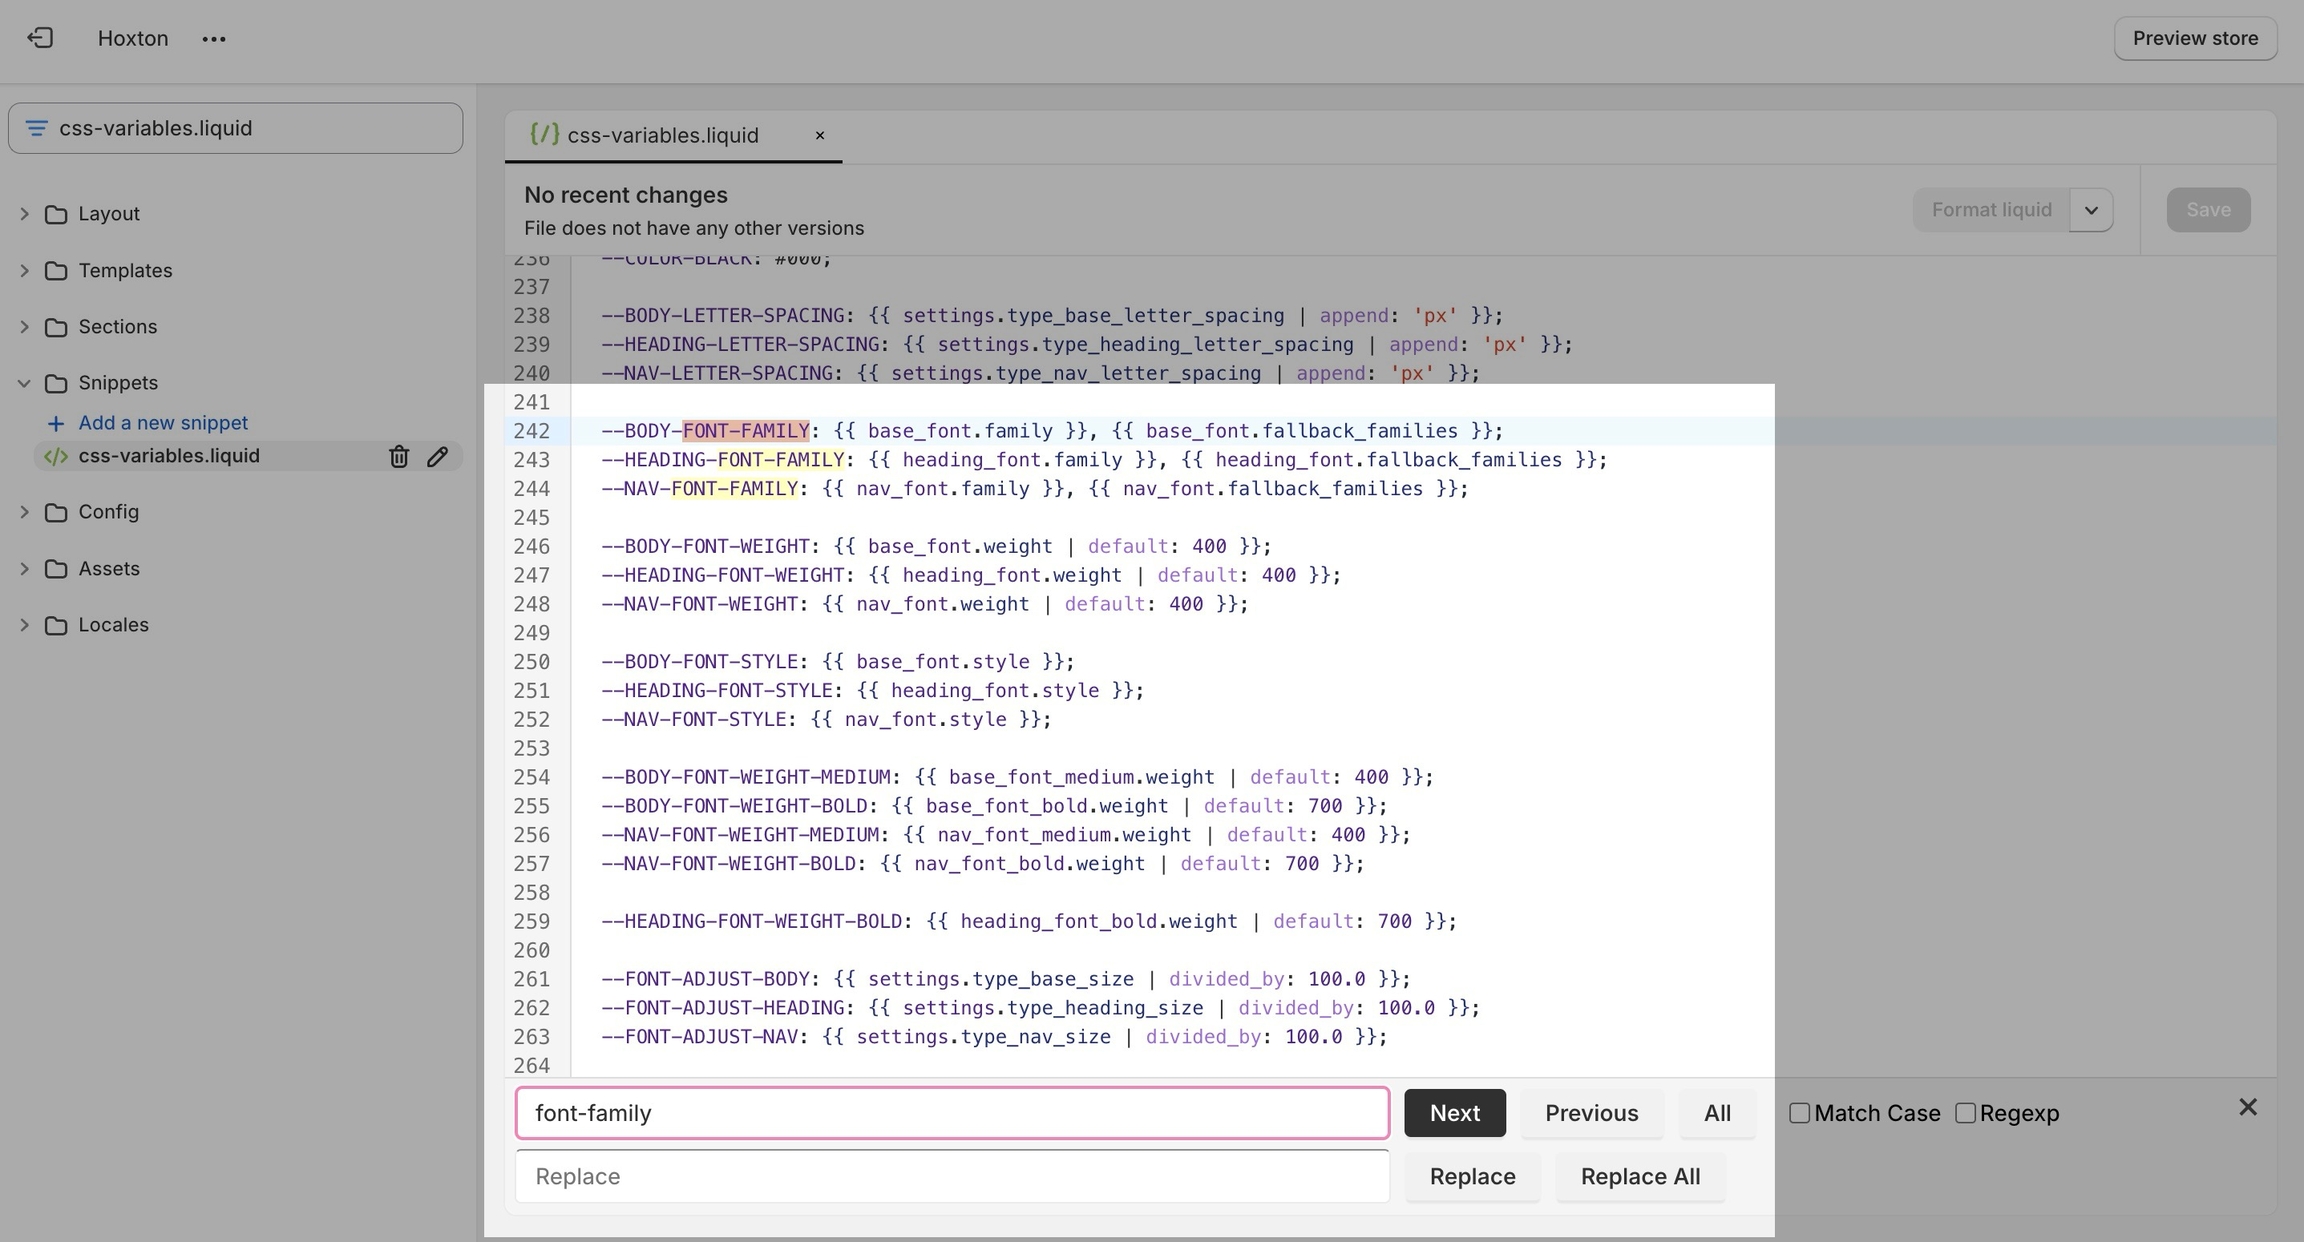Close the css-variables.liquid tab
2304x1242 pixels.
click(x=819, y=135)
